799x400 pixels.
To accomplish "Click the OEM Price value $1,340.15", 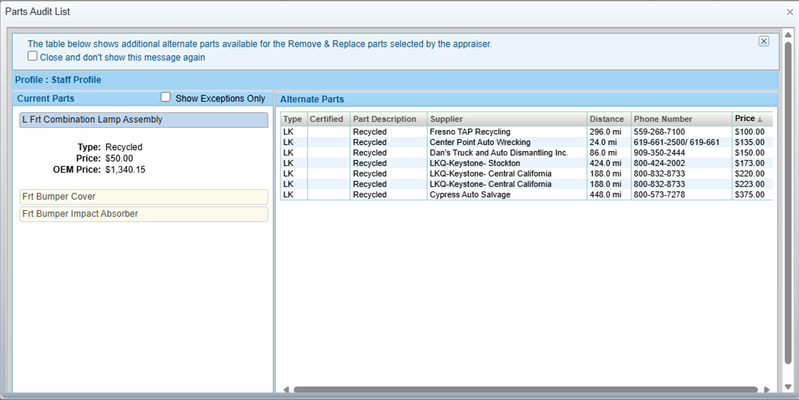I will coord(125,170).
